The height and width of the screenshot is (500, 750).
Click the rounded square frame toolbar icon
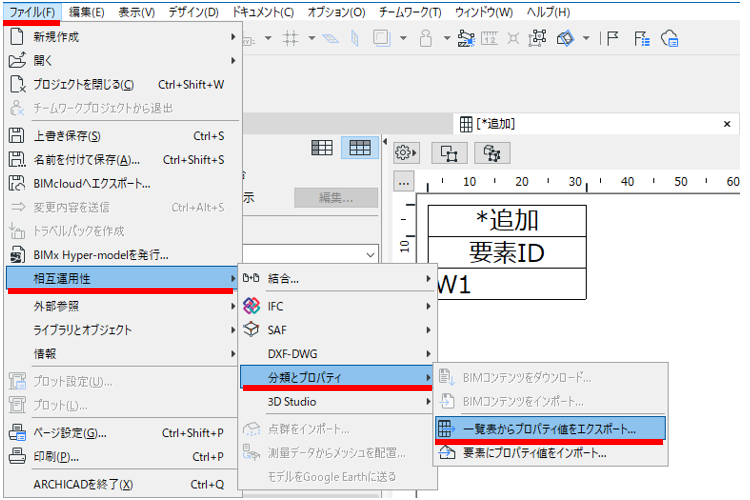(x=382, y=38)
